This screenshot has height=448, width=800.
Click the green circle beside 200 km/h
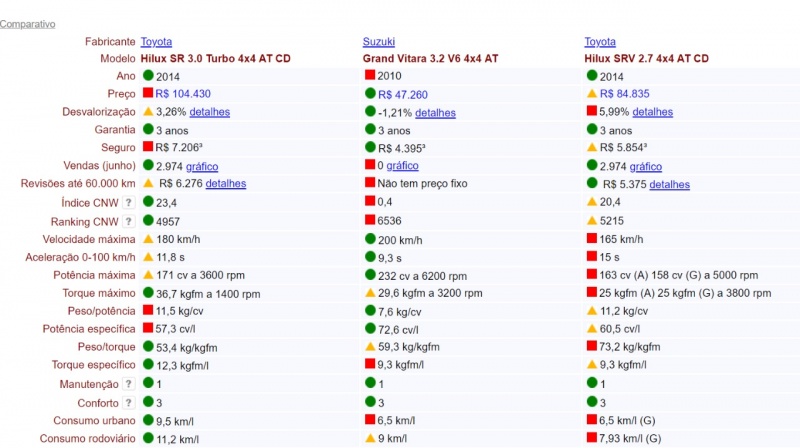[370, 239]
